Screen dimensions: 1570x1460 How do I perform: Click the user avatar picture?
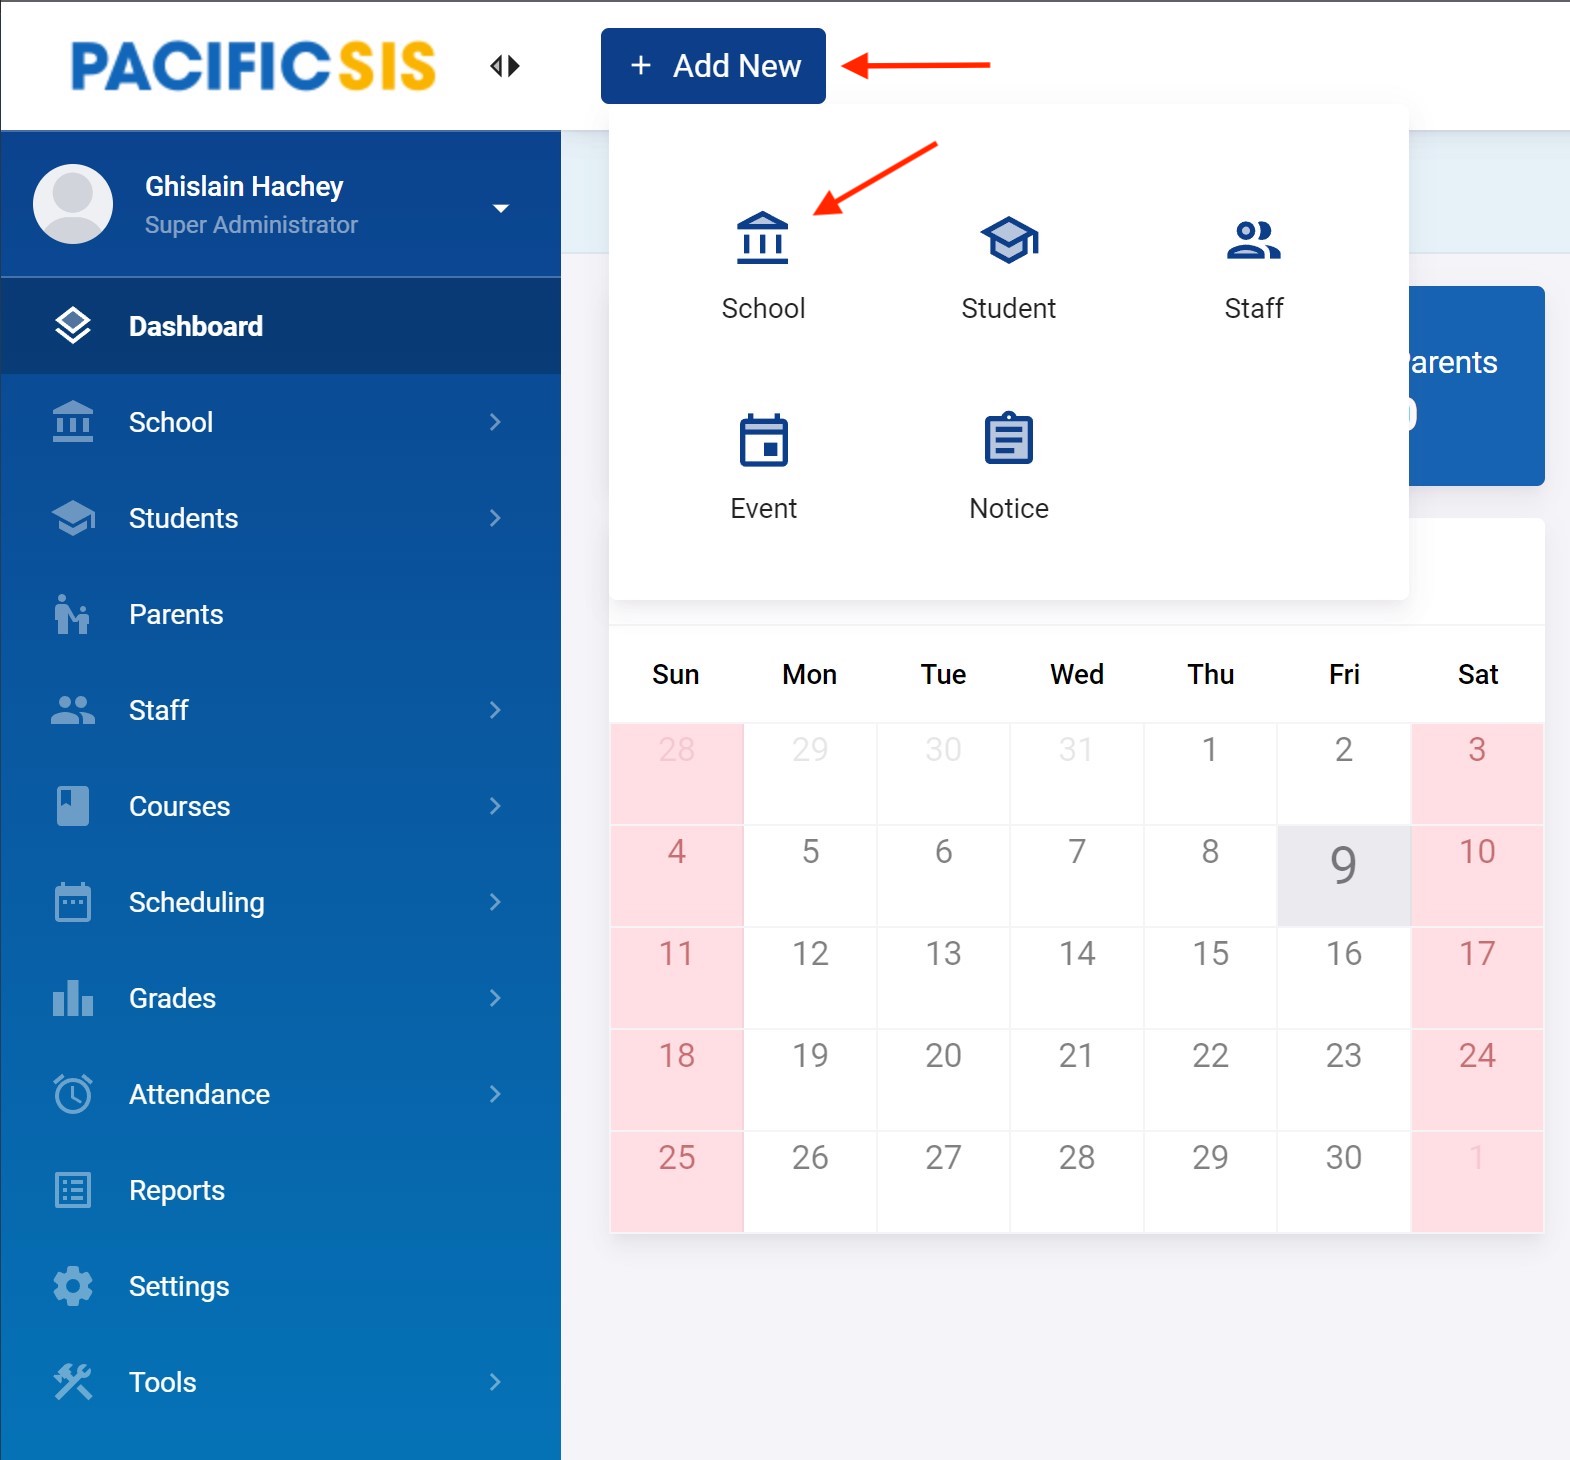point(73,204)
